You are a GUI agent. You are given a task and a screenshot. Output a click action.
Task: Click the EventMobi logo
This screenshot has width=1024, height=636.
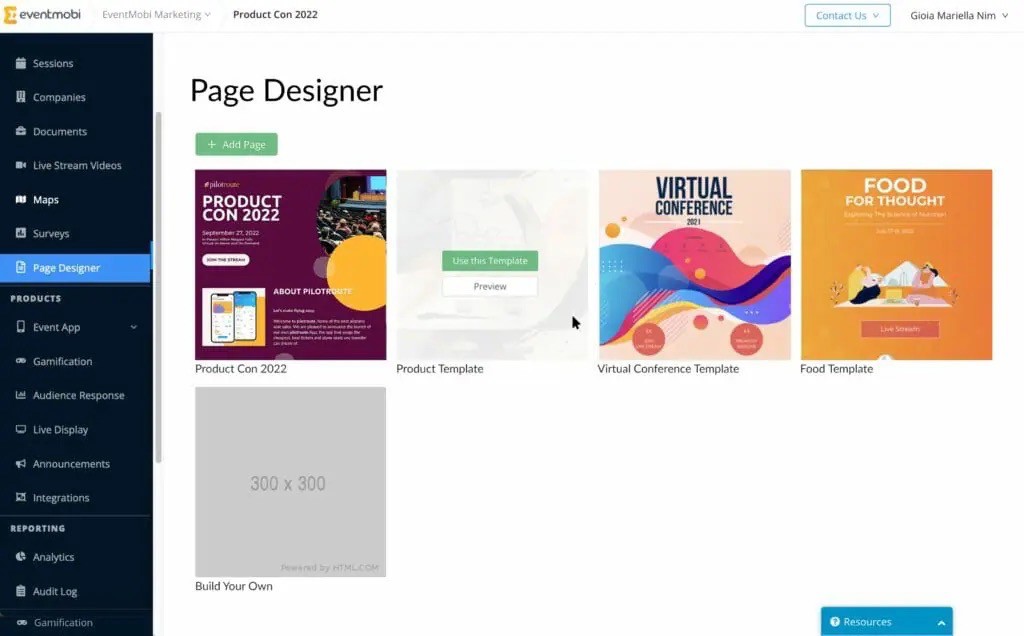[x=42, y=14]
